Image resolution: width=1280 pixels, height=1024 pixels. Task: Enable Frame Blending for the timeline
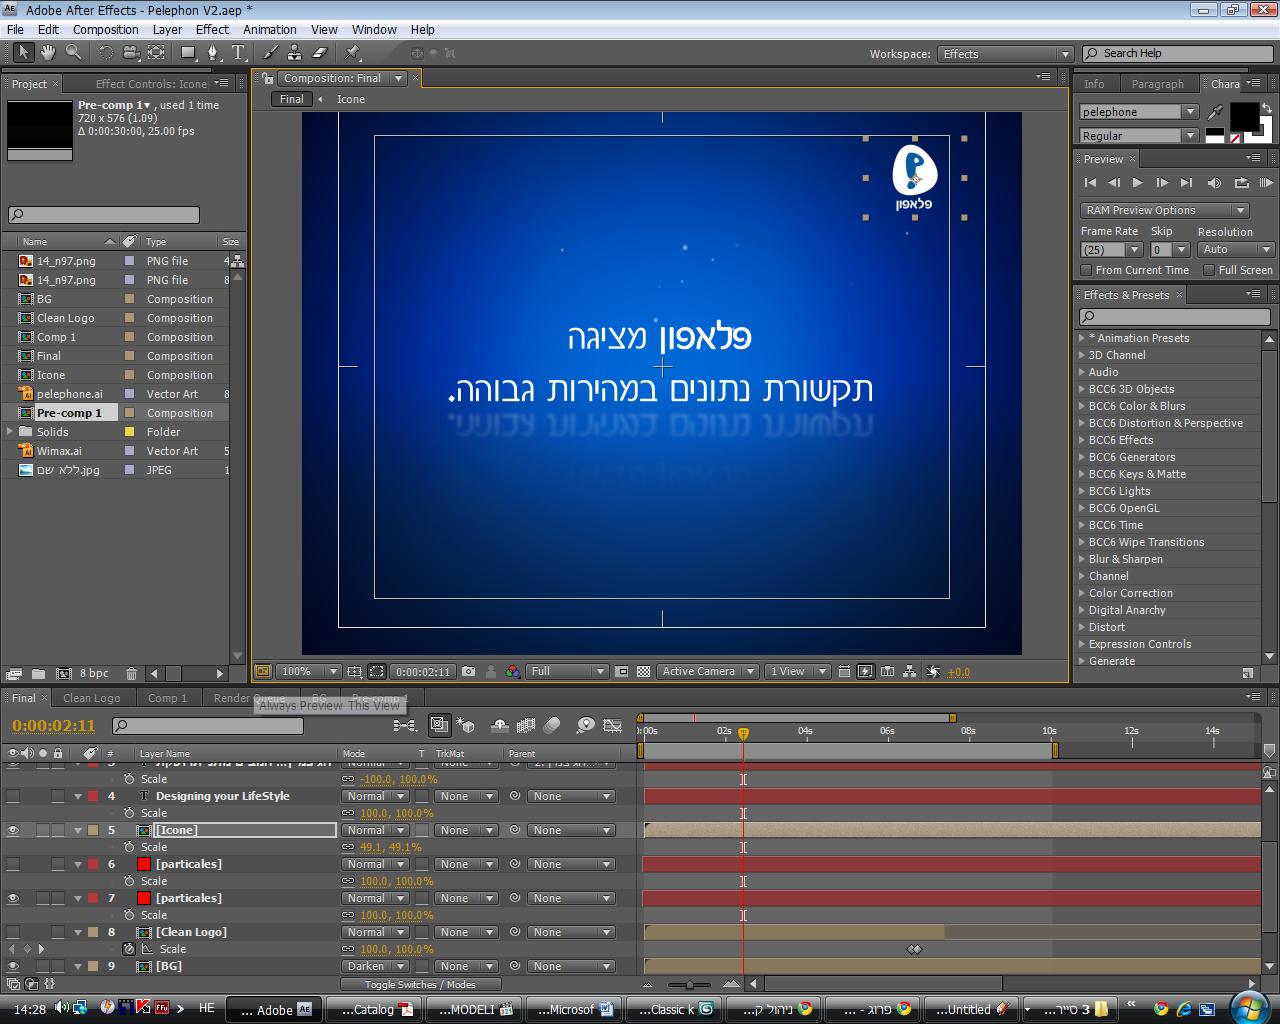pyautogui.click(x=525, y=725)
